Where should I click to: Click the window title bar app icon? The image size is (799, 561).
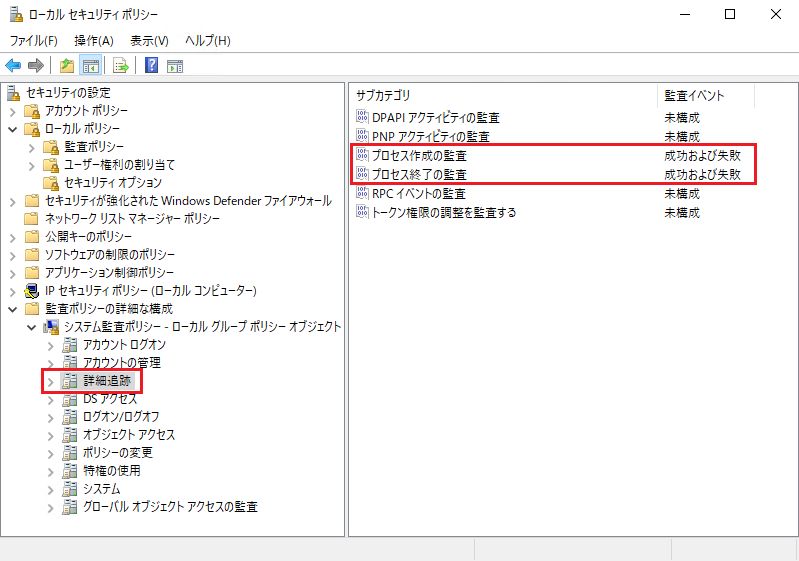tap(16, 14)
